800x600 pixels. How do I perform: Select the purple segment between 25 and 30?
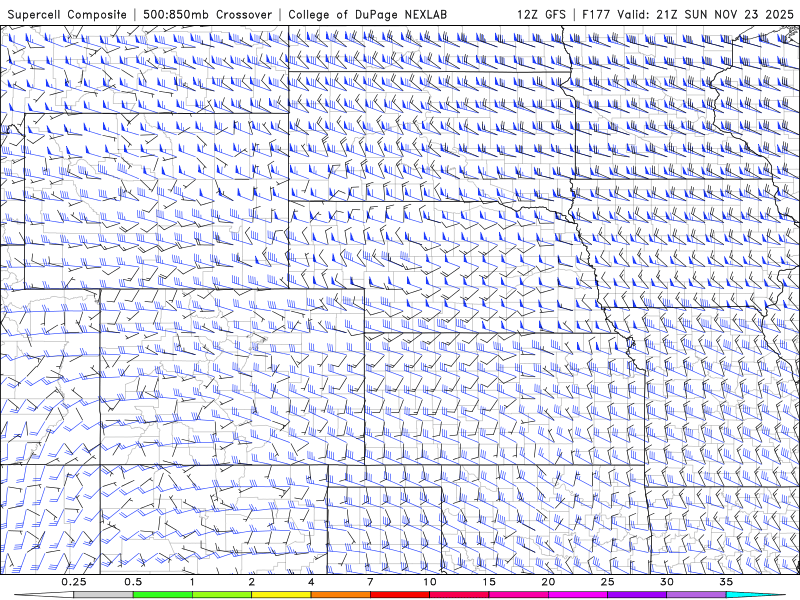click(637, 595)
